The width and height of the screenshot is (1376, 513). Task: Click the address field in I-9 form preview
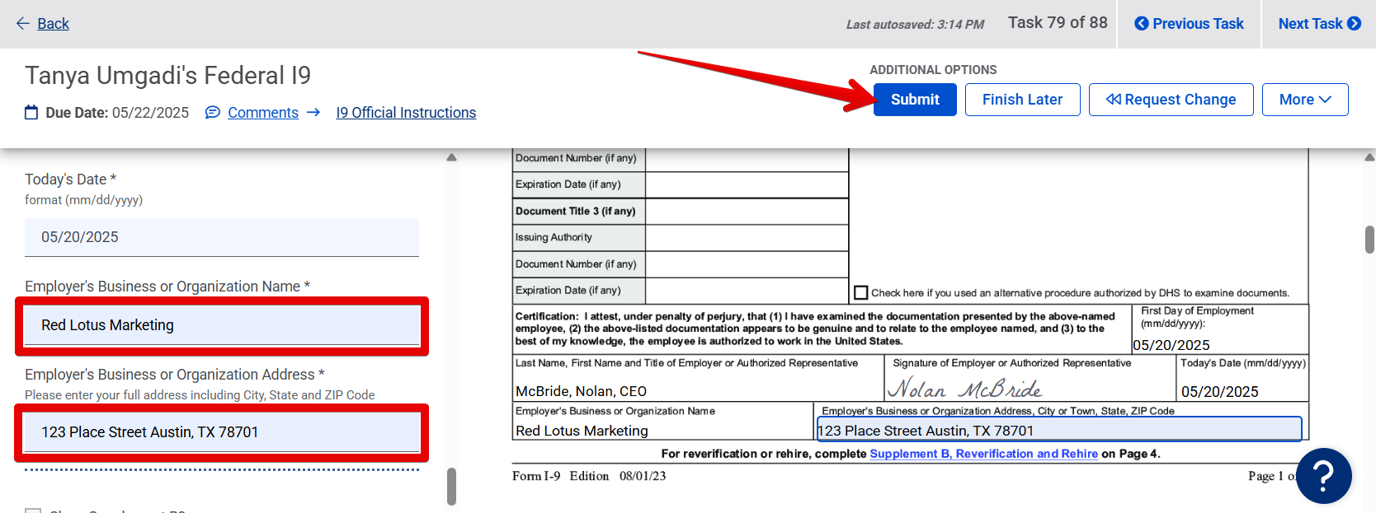pos(1059,429)
